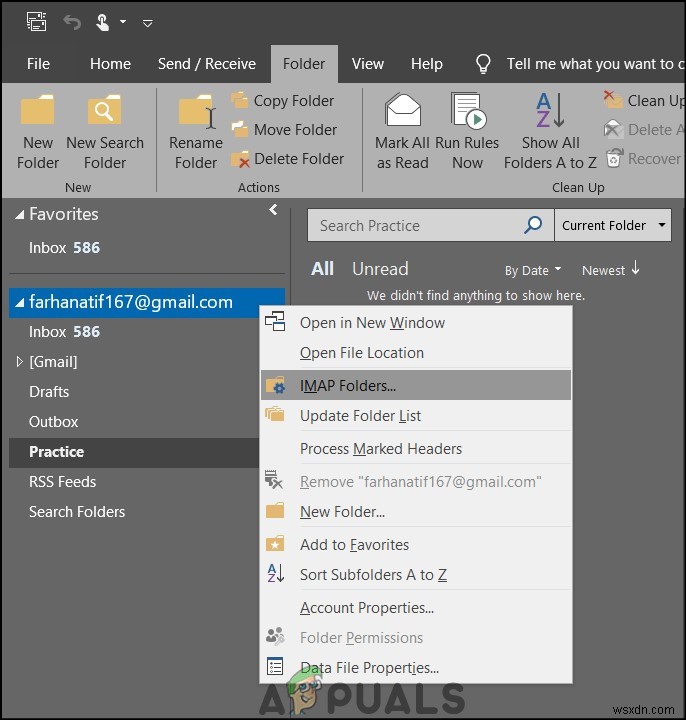Choose Update Folder List

(x=416, y=416)
